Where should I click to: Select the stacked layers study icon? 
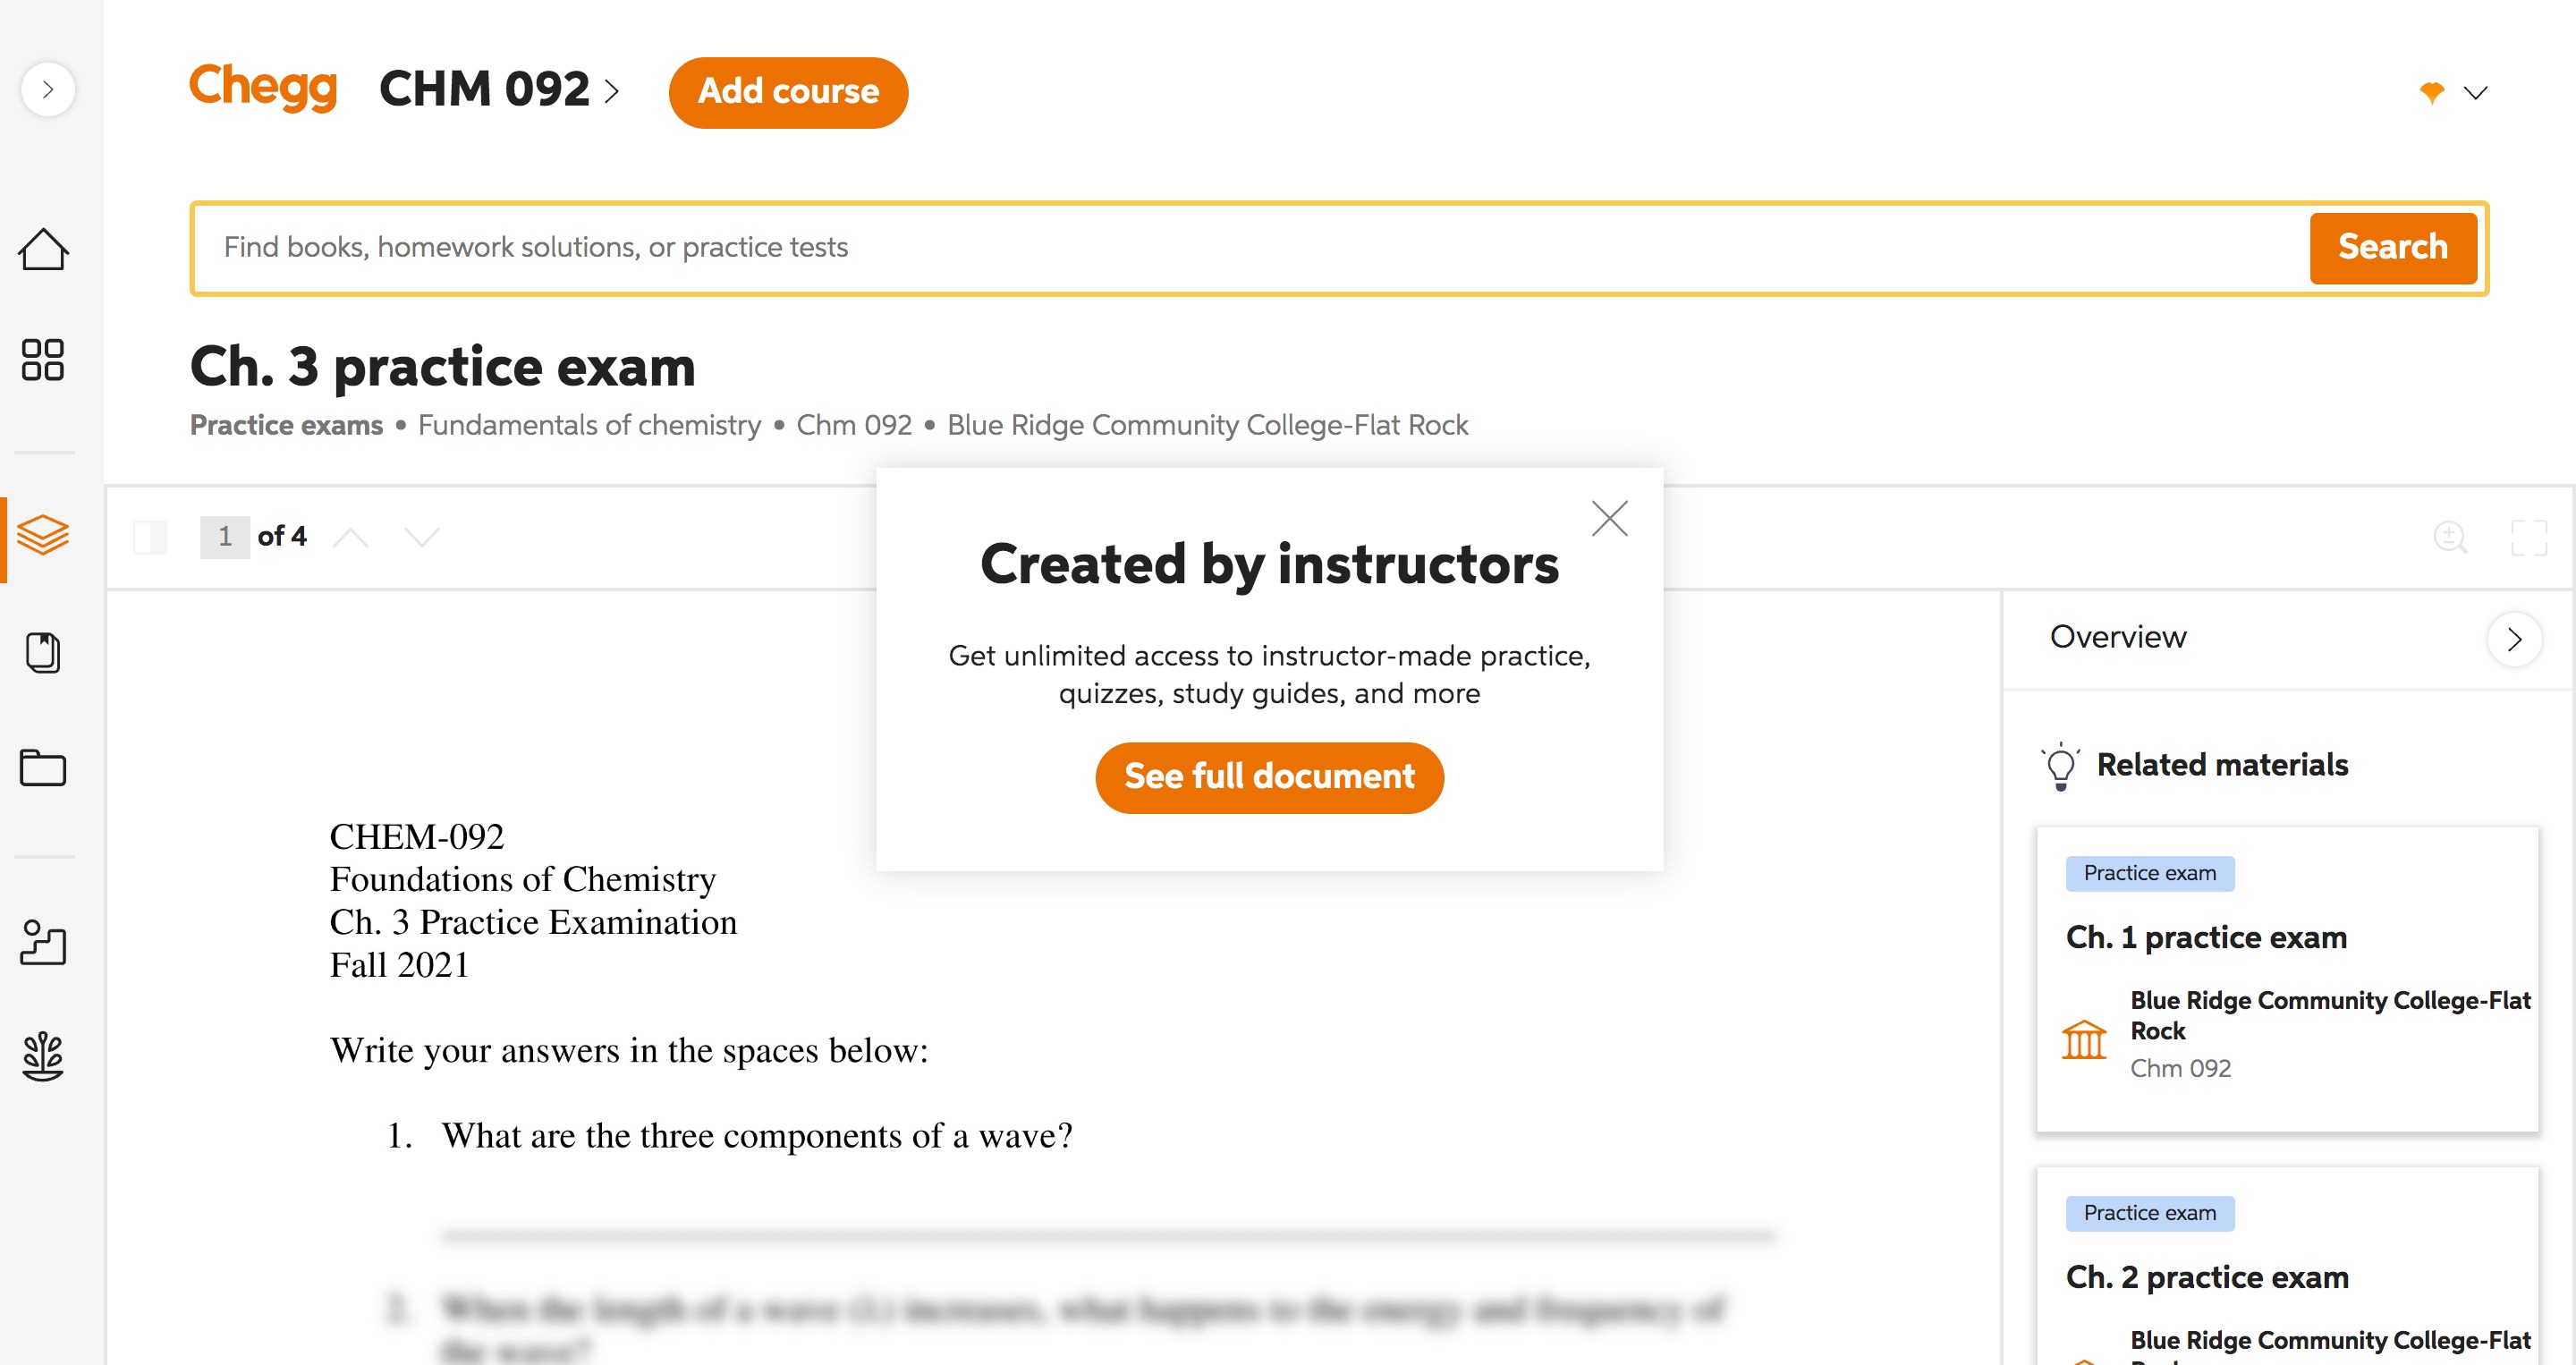coord(43,535)
